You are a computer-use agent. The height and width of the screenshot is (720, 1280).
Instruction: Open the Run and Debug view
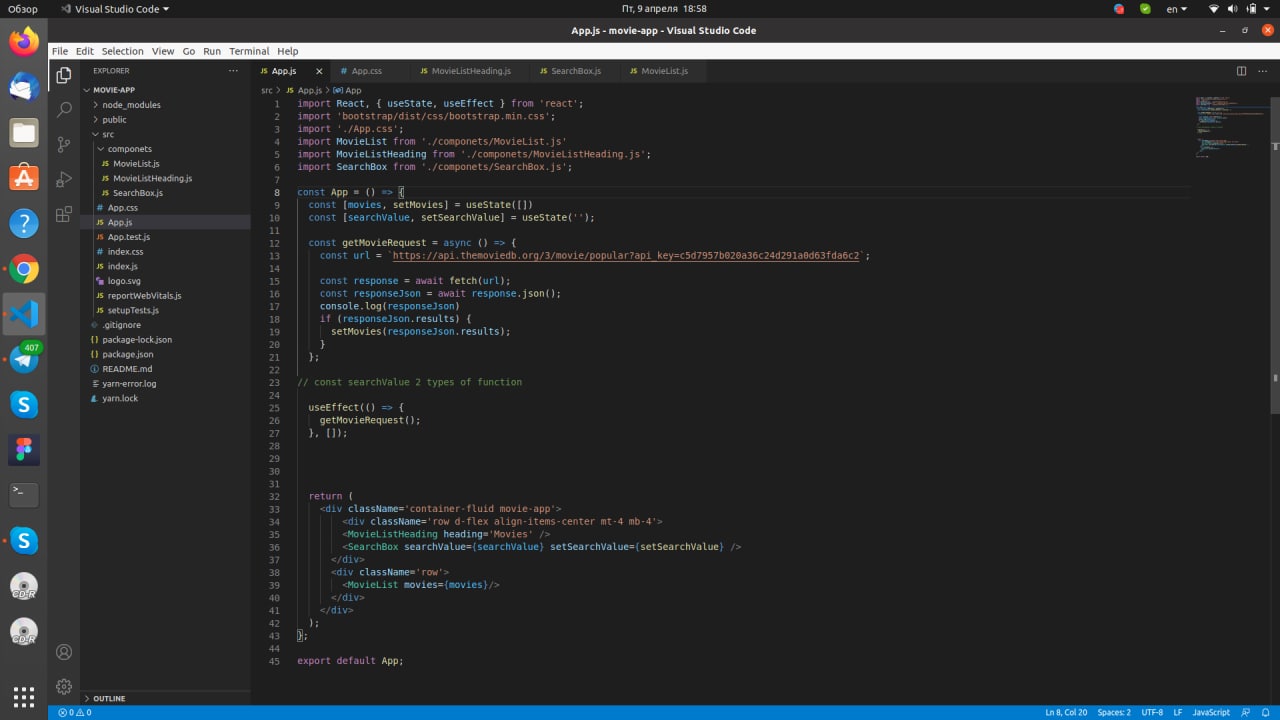pyautogui.click(x=64, y=179)
